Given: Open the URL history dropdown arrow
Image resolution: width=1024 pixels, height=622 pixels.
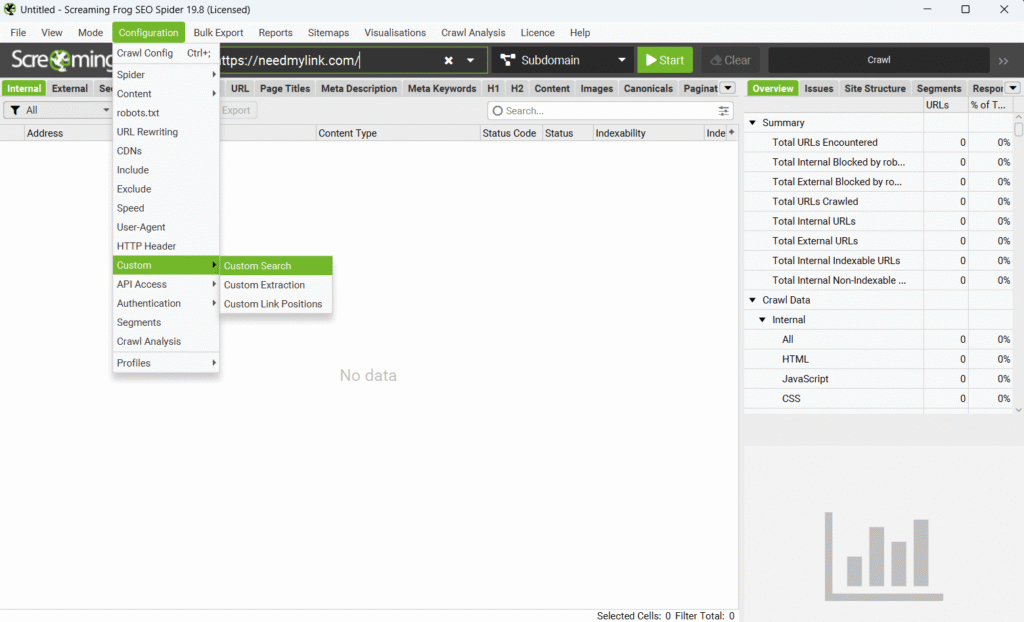Looking at the screenshot, I should click(471, 60).
